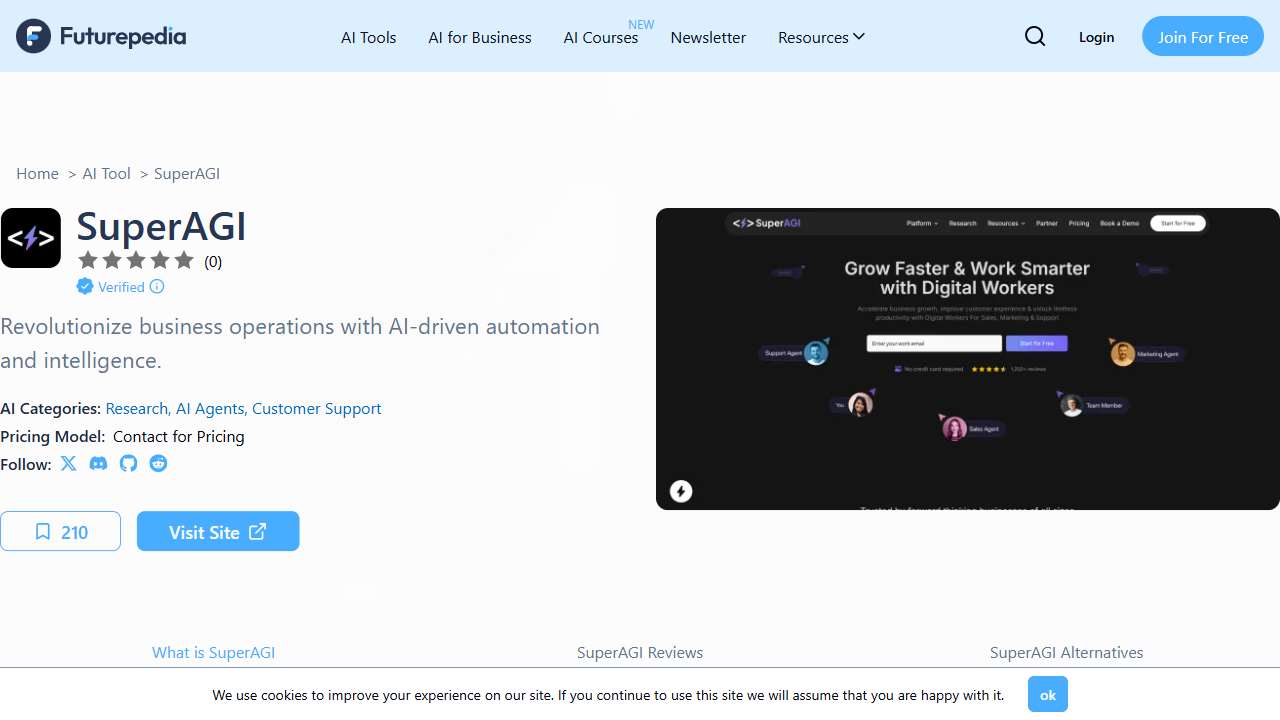The image size is (1280, 720).
Task: Rate SuperAGI with the fifth star
Action: (184, 261)
